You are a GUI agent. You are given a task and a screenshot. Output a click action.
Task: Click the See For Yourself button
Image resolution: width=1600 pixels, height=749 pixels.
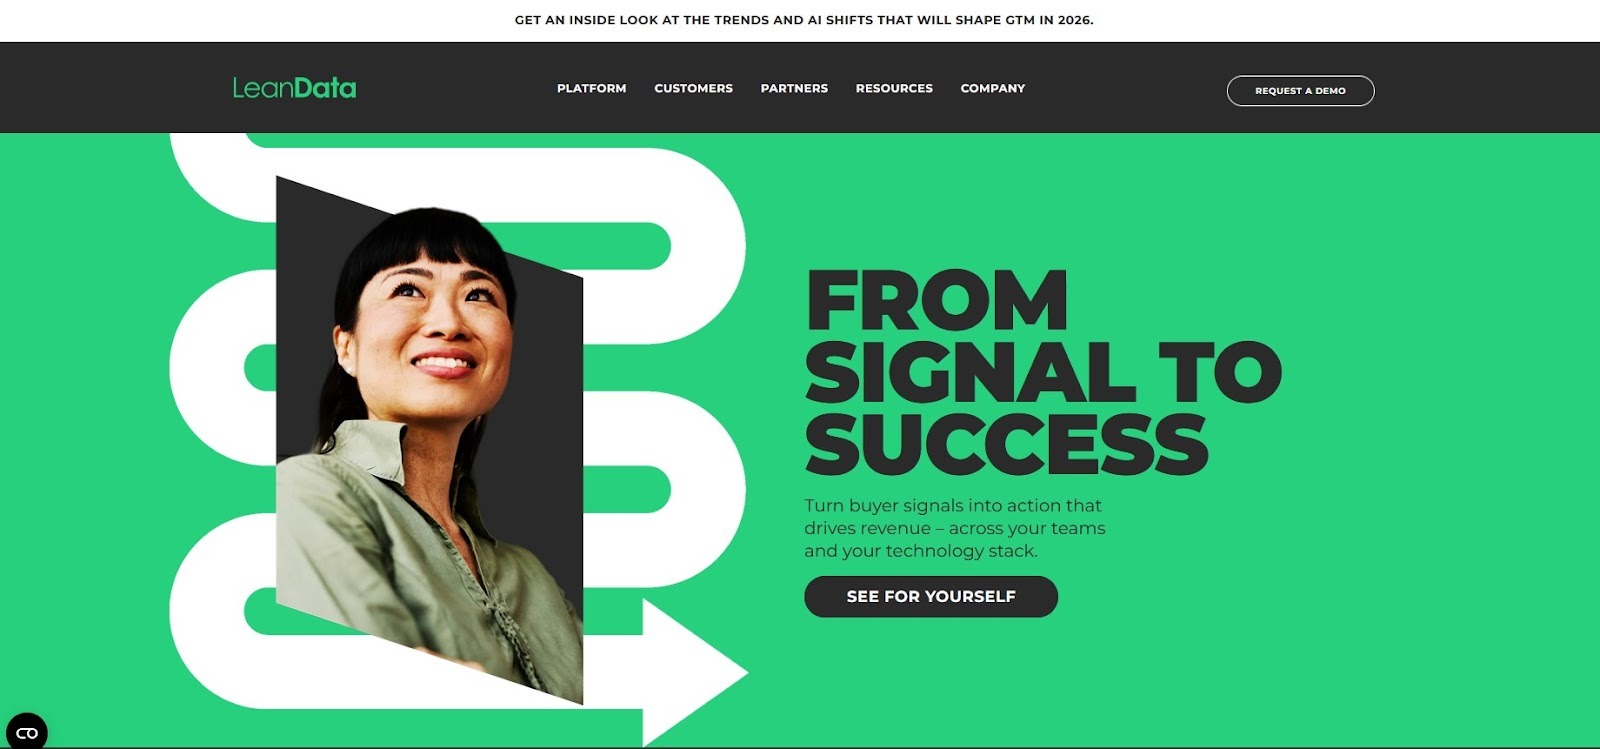[x=931, y=596]
